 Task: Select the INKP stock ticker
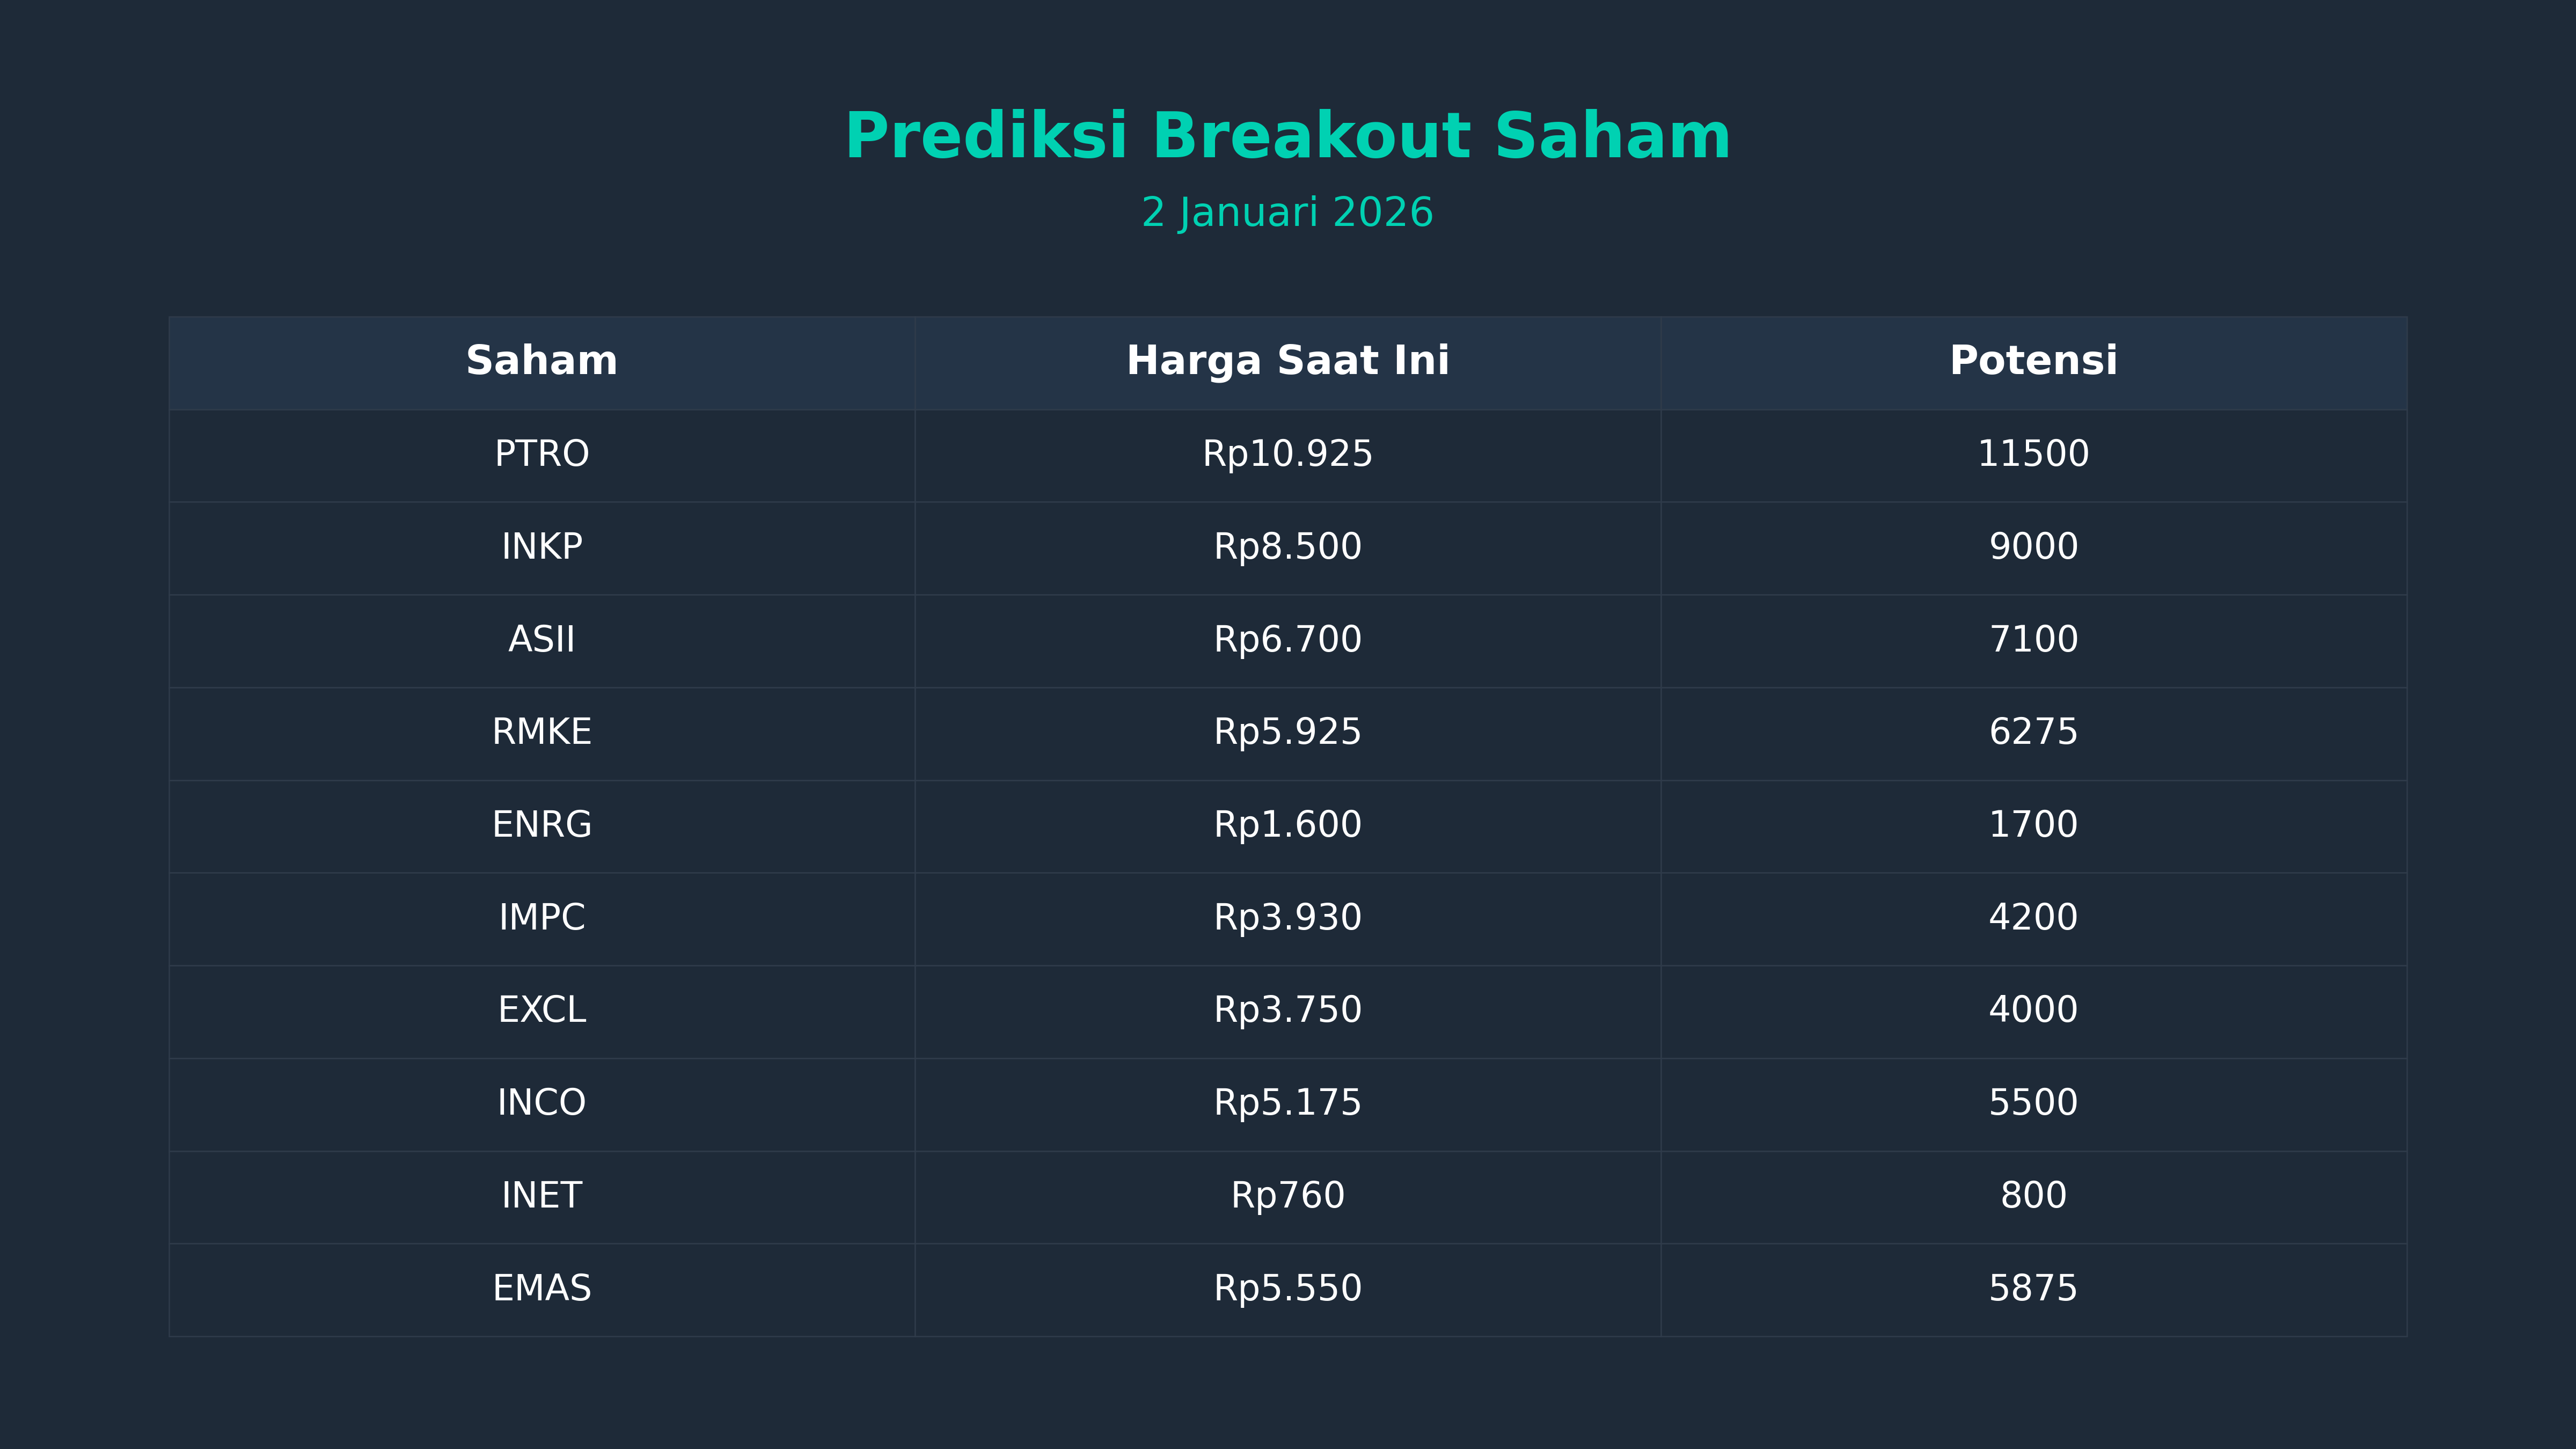click(x=541, y=547)
